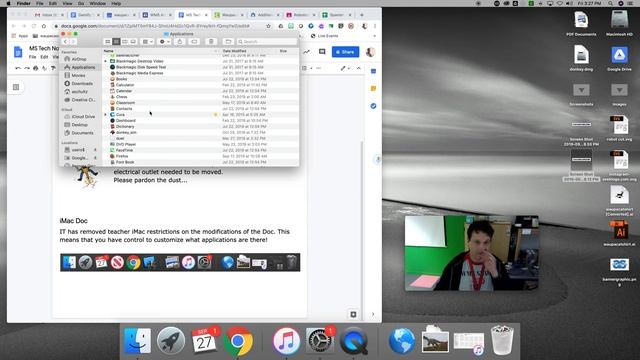Open the Google Docs account avatar

point(371,52)
